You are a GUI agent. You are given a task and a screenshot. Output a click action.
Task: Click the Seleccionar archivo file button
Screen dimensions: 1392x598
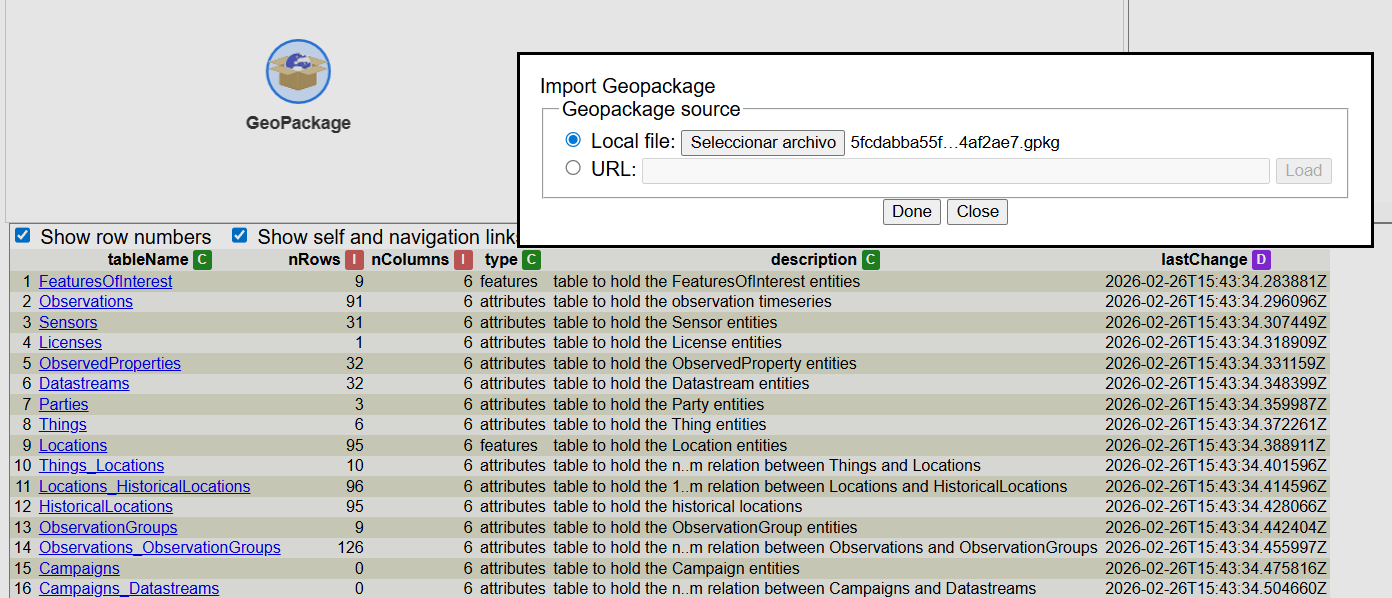click(763, 143)
